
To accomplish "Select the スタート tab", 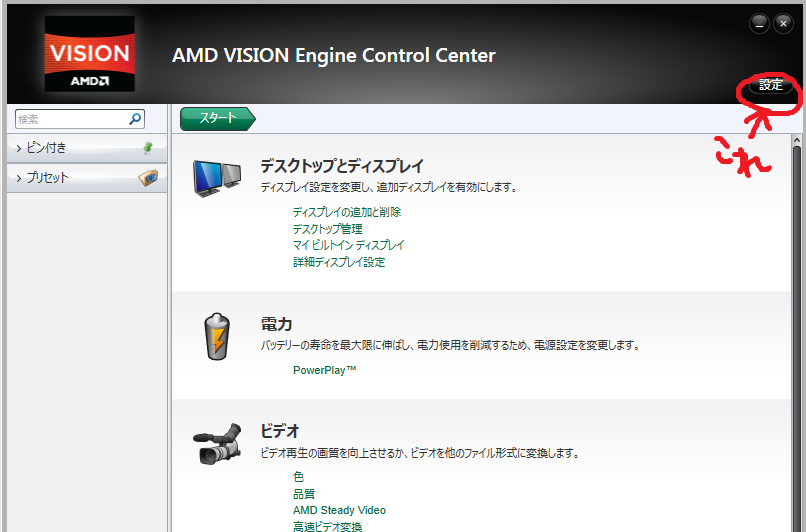I will [217, 118].
